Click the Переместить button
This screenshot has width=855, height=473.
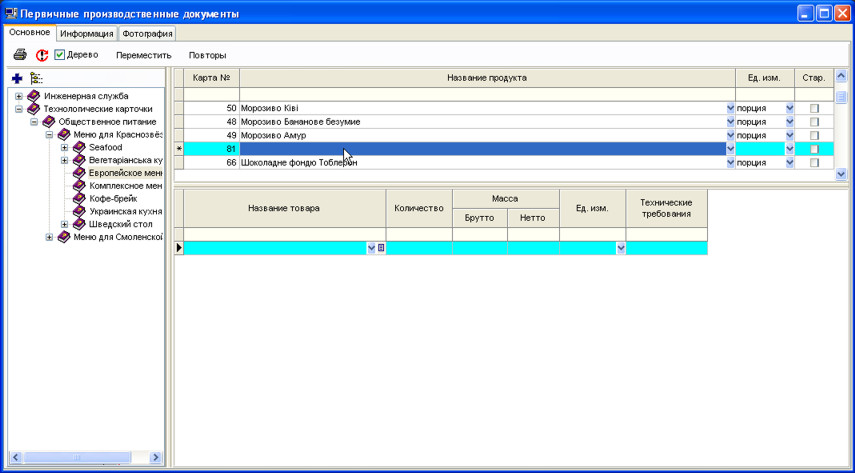(x=144, y=55)
